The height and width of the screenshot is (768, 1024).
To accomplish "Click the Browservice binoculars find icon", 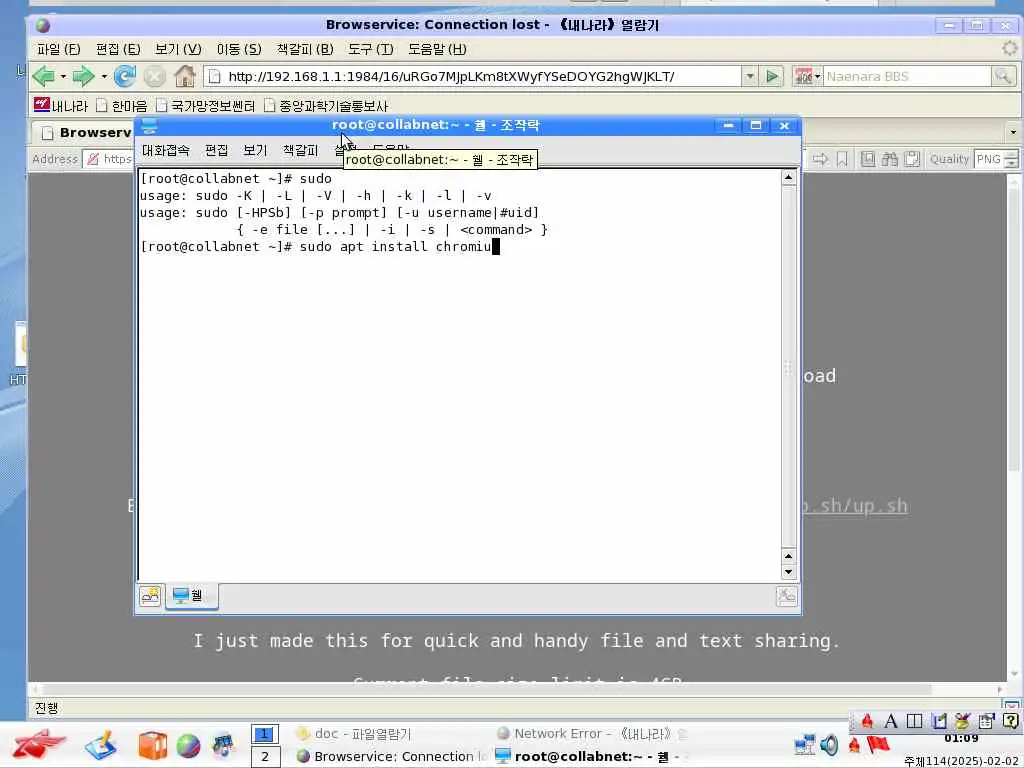I will (889, 159).
